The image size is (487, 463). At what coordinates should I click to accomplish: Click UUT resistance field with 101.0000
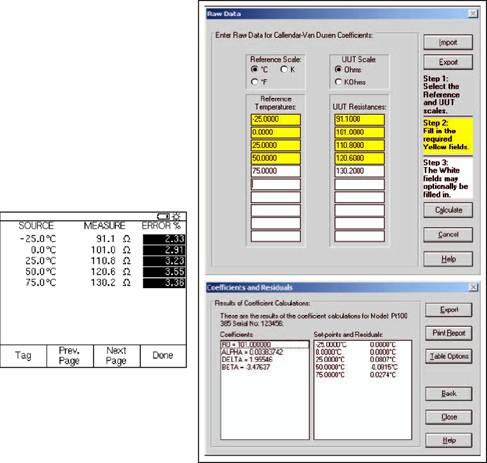[359, 132]
